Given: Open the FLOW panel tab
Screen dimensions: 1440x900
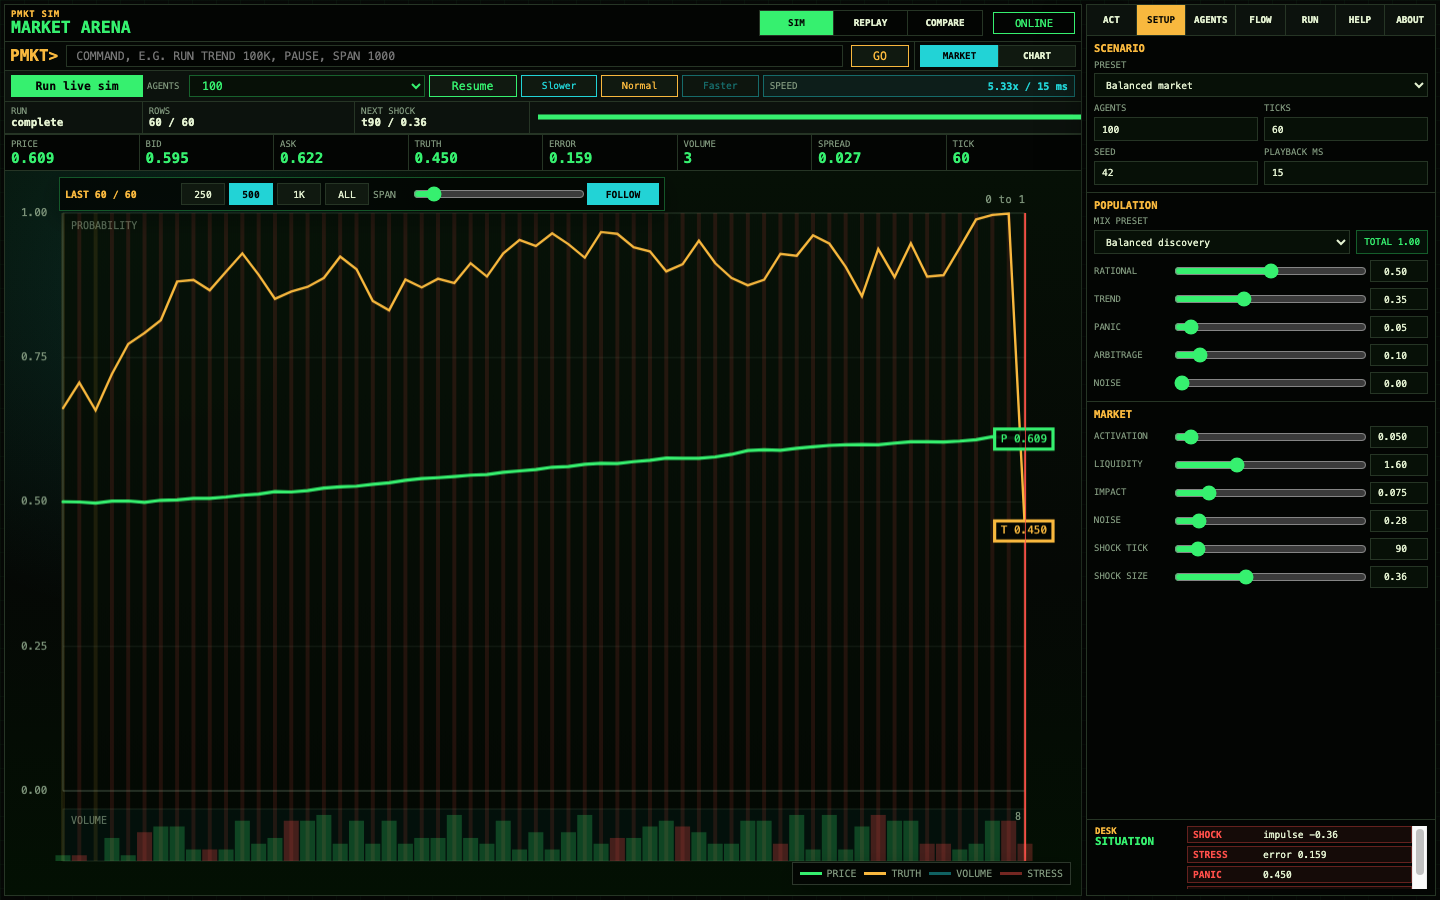Looking at the screenshot, I should [x=1260, y=20].
